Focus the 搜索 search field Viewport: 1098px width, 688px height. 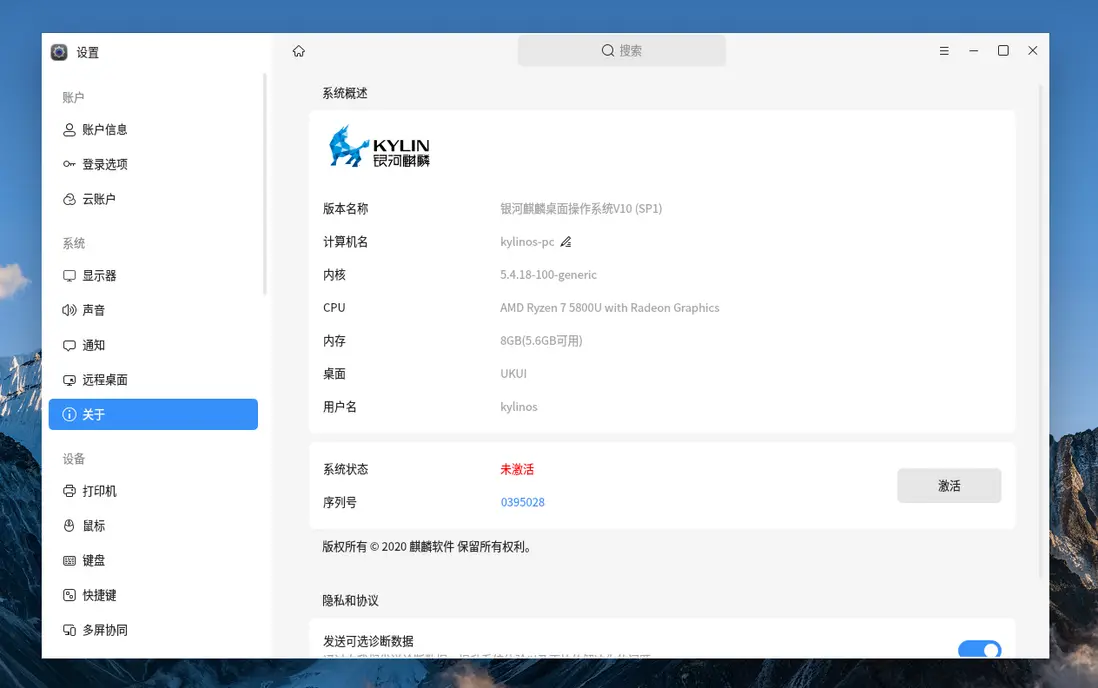pyautogui.click(x=622, y=50)
